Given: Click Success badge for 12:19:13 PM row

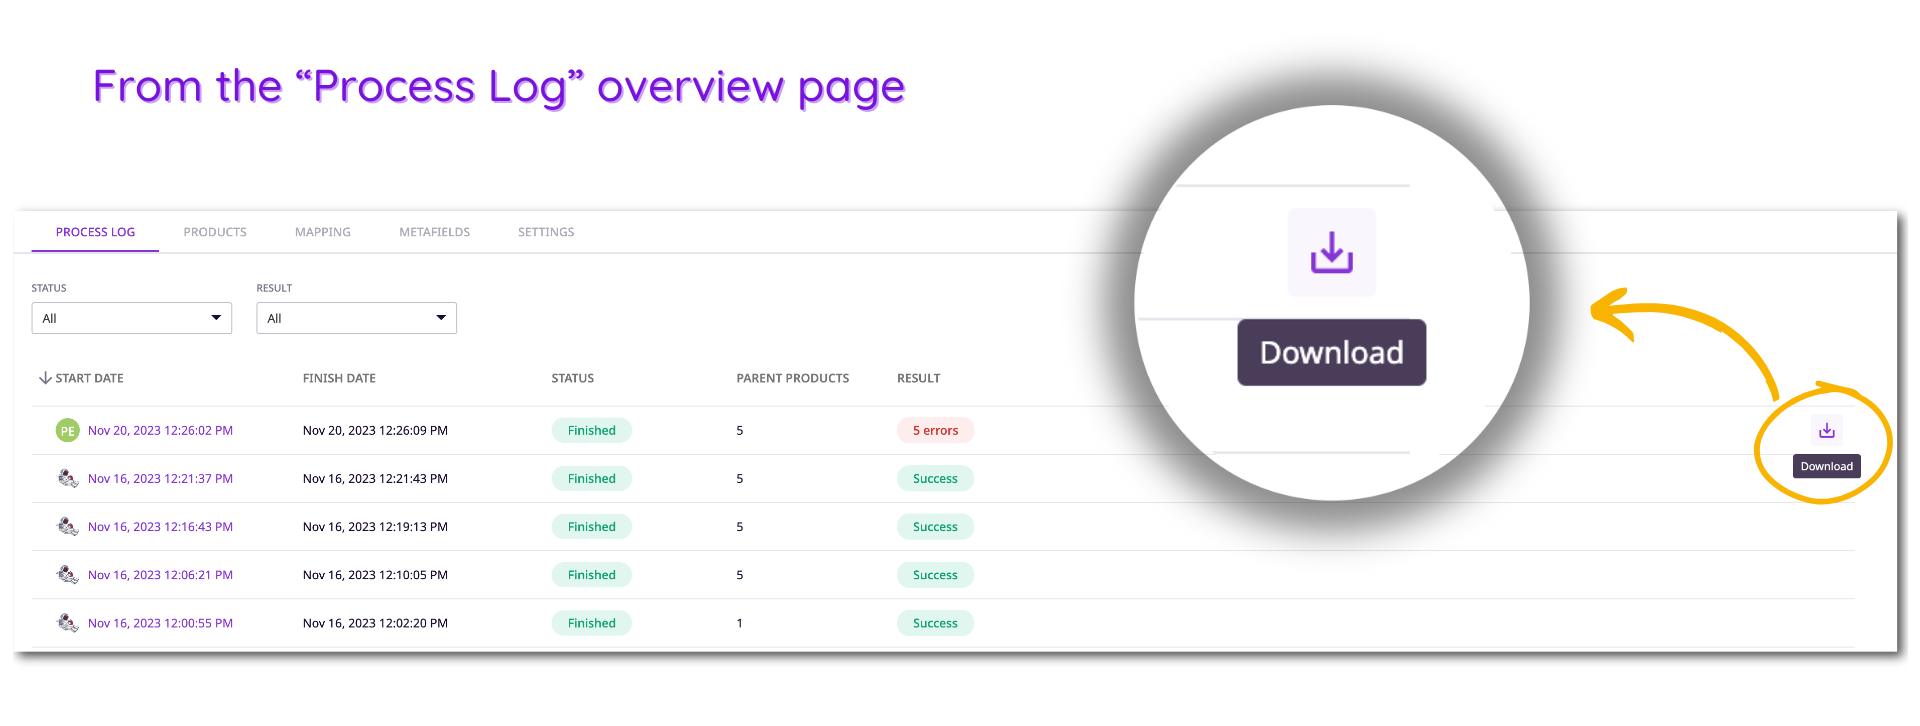Looking at the screenshot, I should [935, 527].
